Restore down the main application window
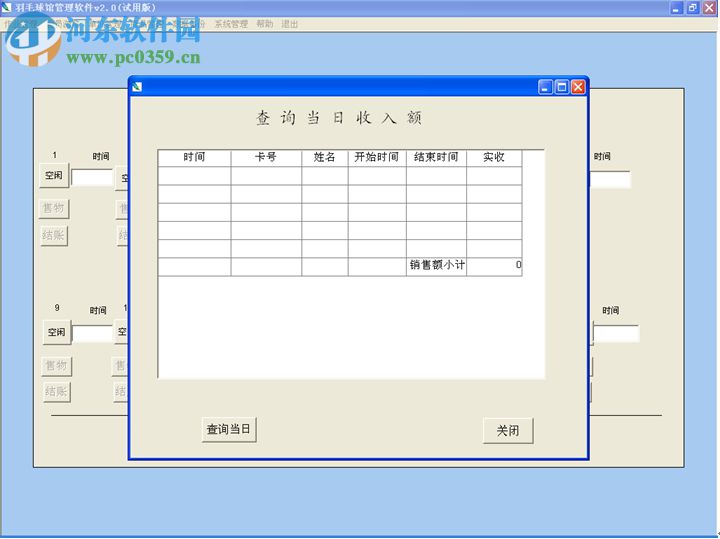 (692, 7)
